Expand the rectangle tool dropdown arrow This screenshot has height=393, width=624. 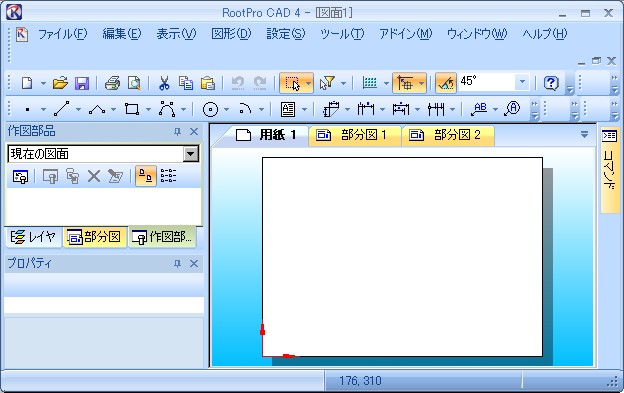coord(148,109)
